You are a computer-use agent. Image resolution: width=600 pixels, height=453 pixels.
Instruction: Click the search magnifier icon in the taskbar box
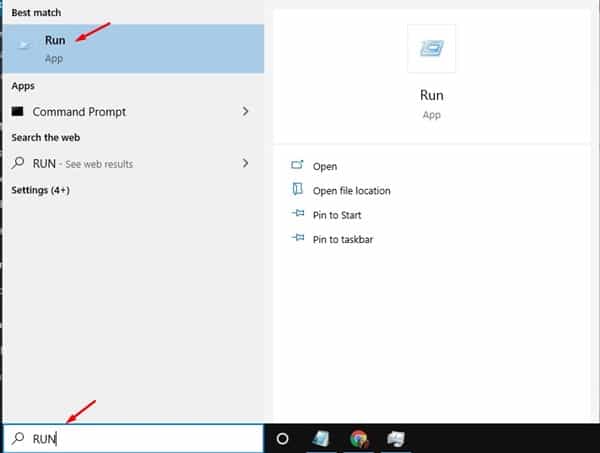18,438
